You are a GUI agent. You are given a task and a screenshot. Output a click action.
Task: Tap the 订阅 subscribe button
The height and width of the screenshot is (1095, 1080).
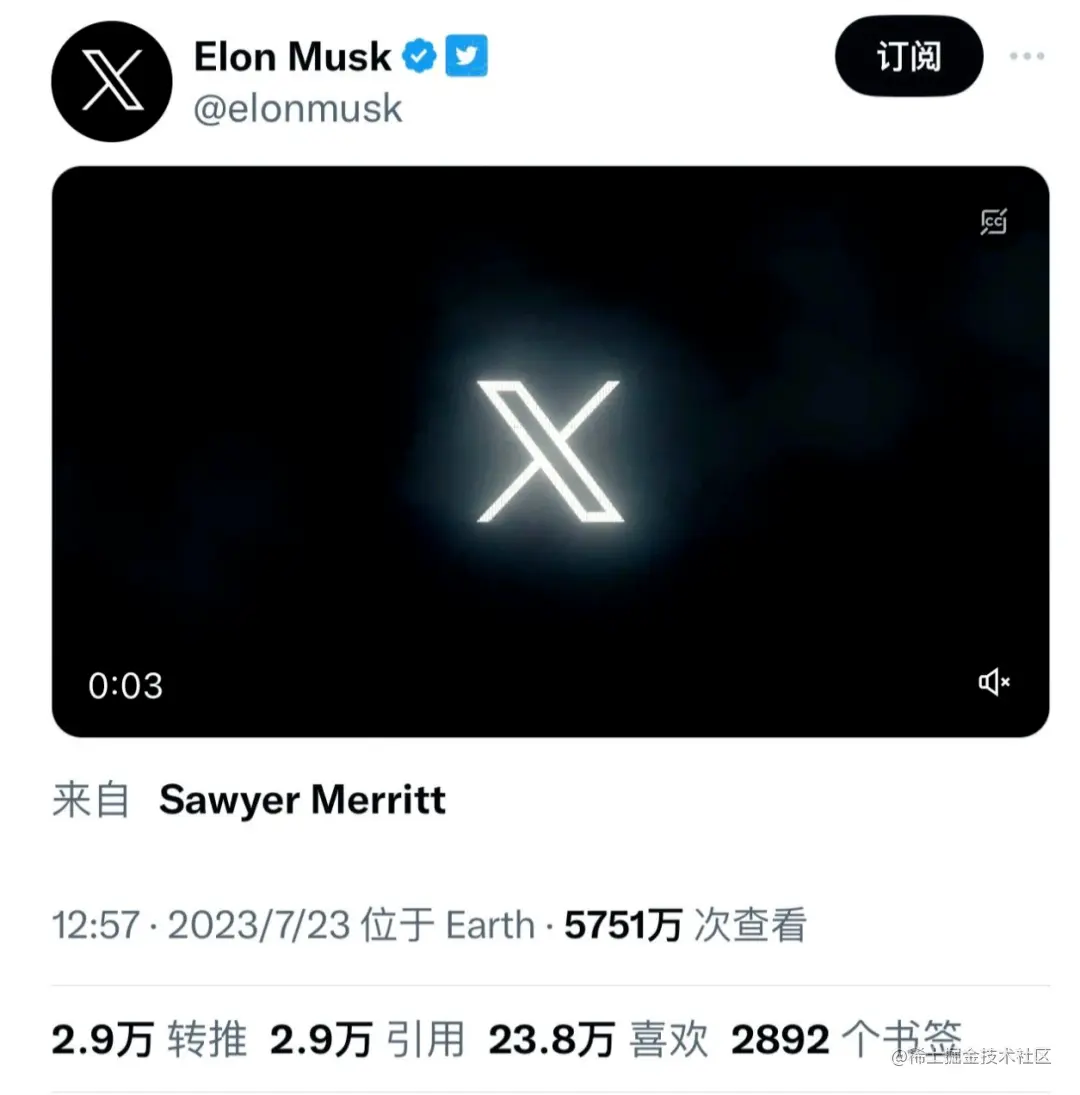click(909, 56)
